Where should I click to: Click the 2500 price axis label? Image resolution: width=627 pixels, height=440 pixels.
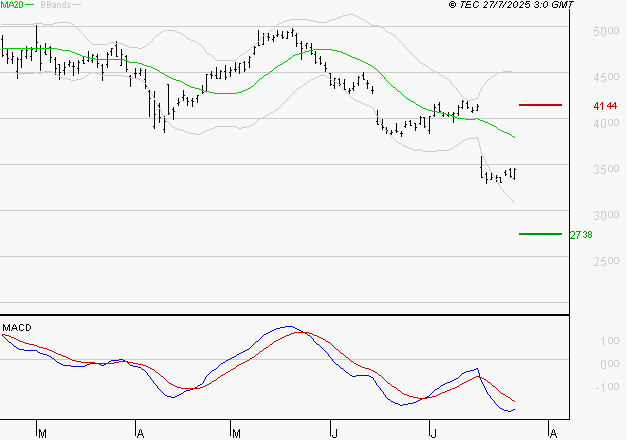(x=606, y=262)
